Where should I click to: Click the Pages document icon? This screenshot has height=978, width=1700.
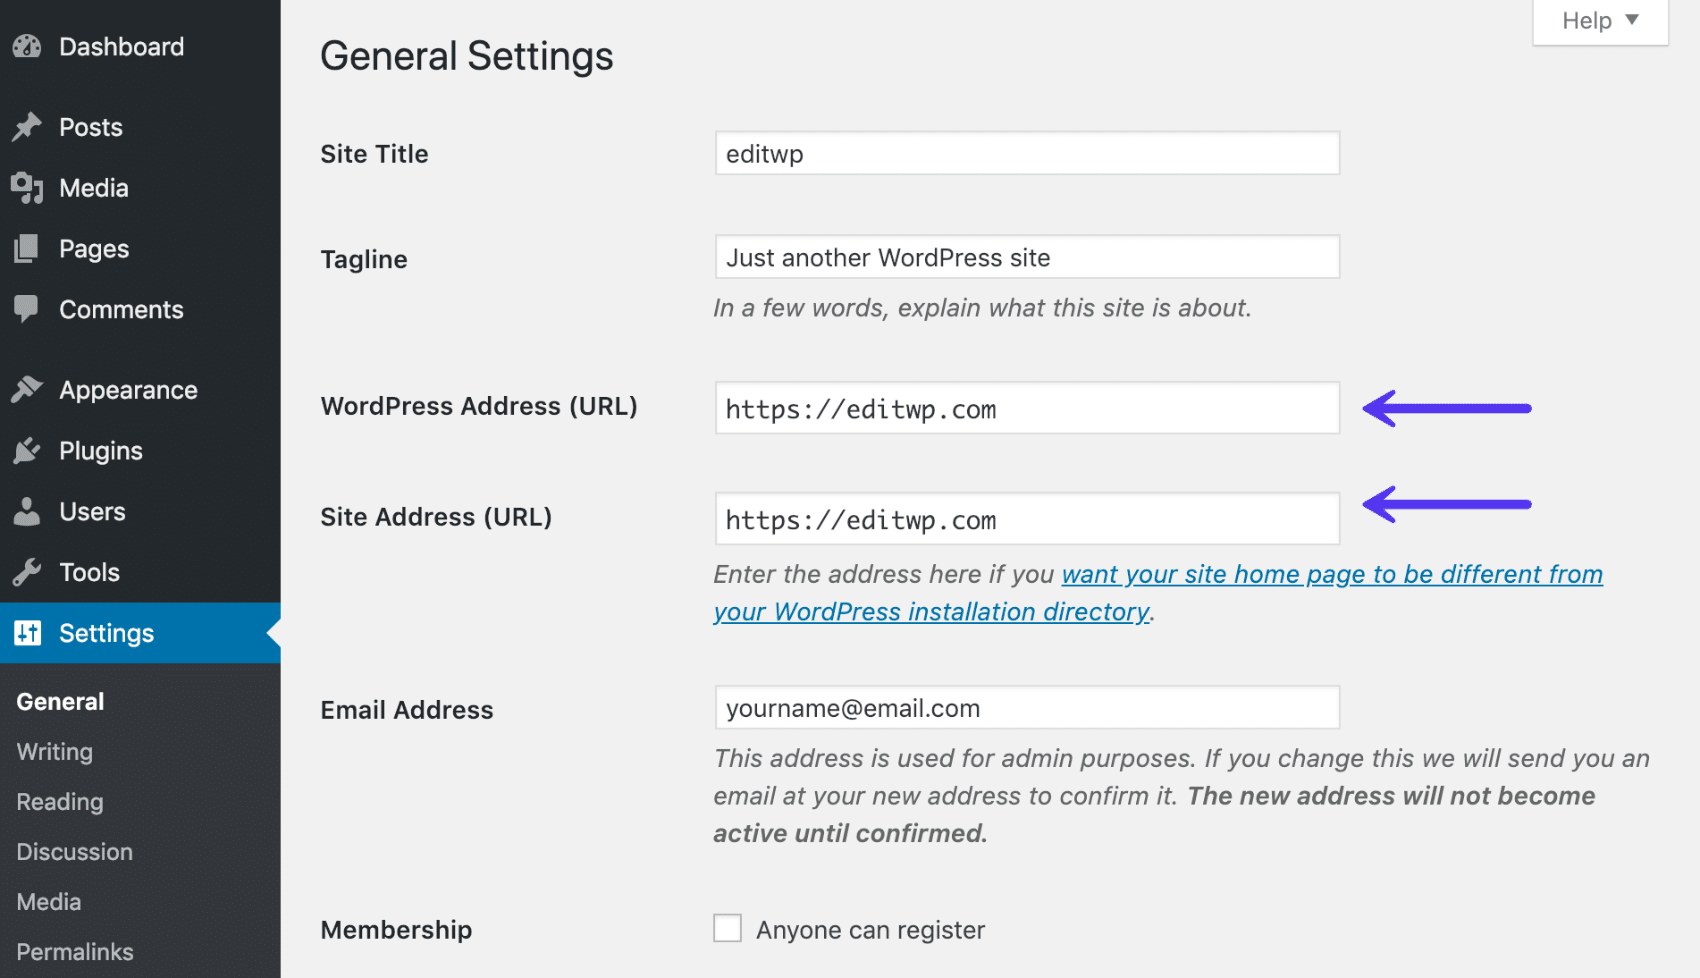(x=27, y=248)
